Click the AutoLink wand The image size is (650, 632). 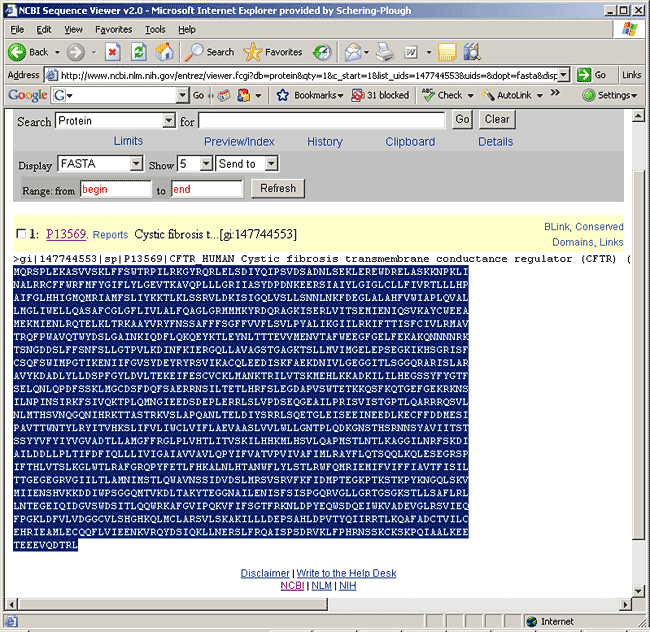click(488, 95)
